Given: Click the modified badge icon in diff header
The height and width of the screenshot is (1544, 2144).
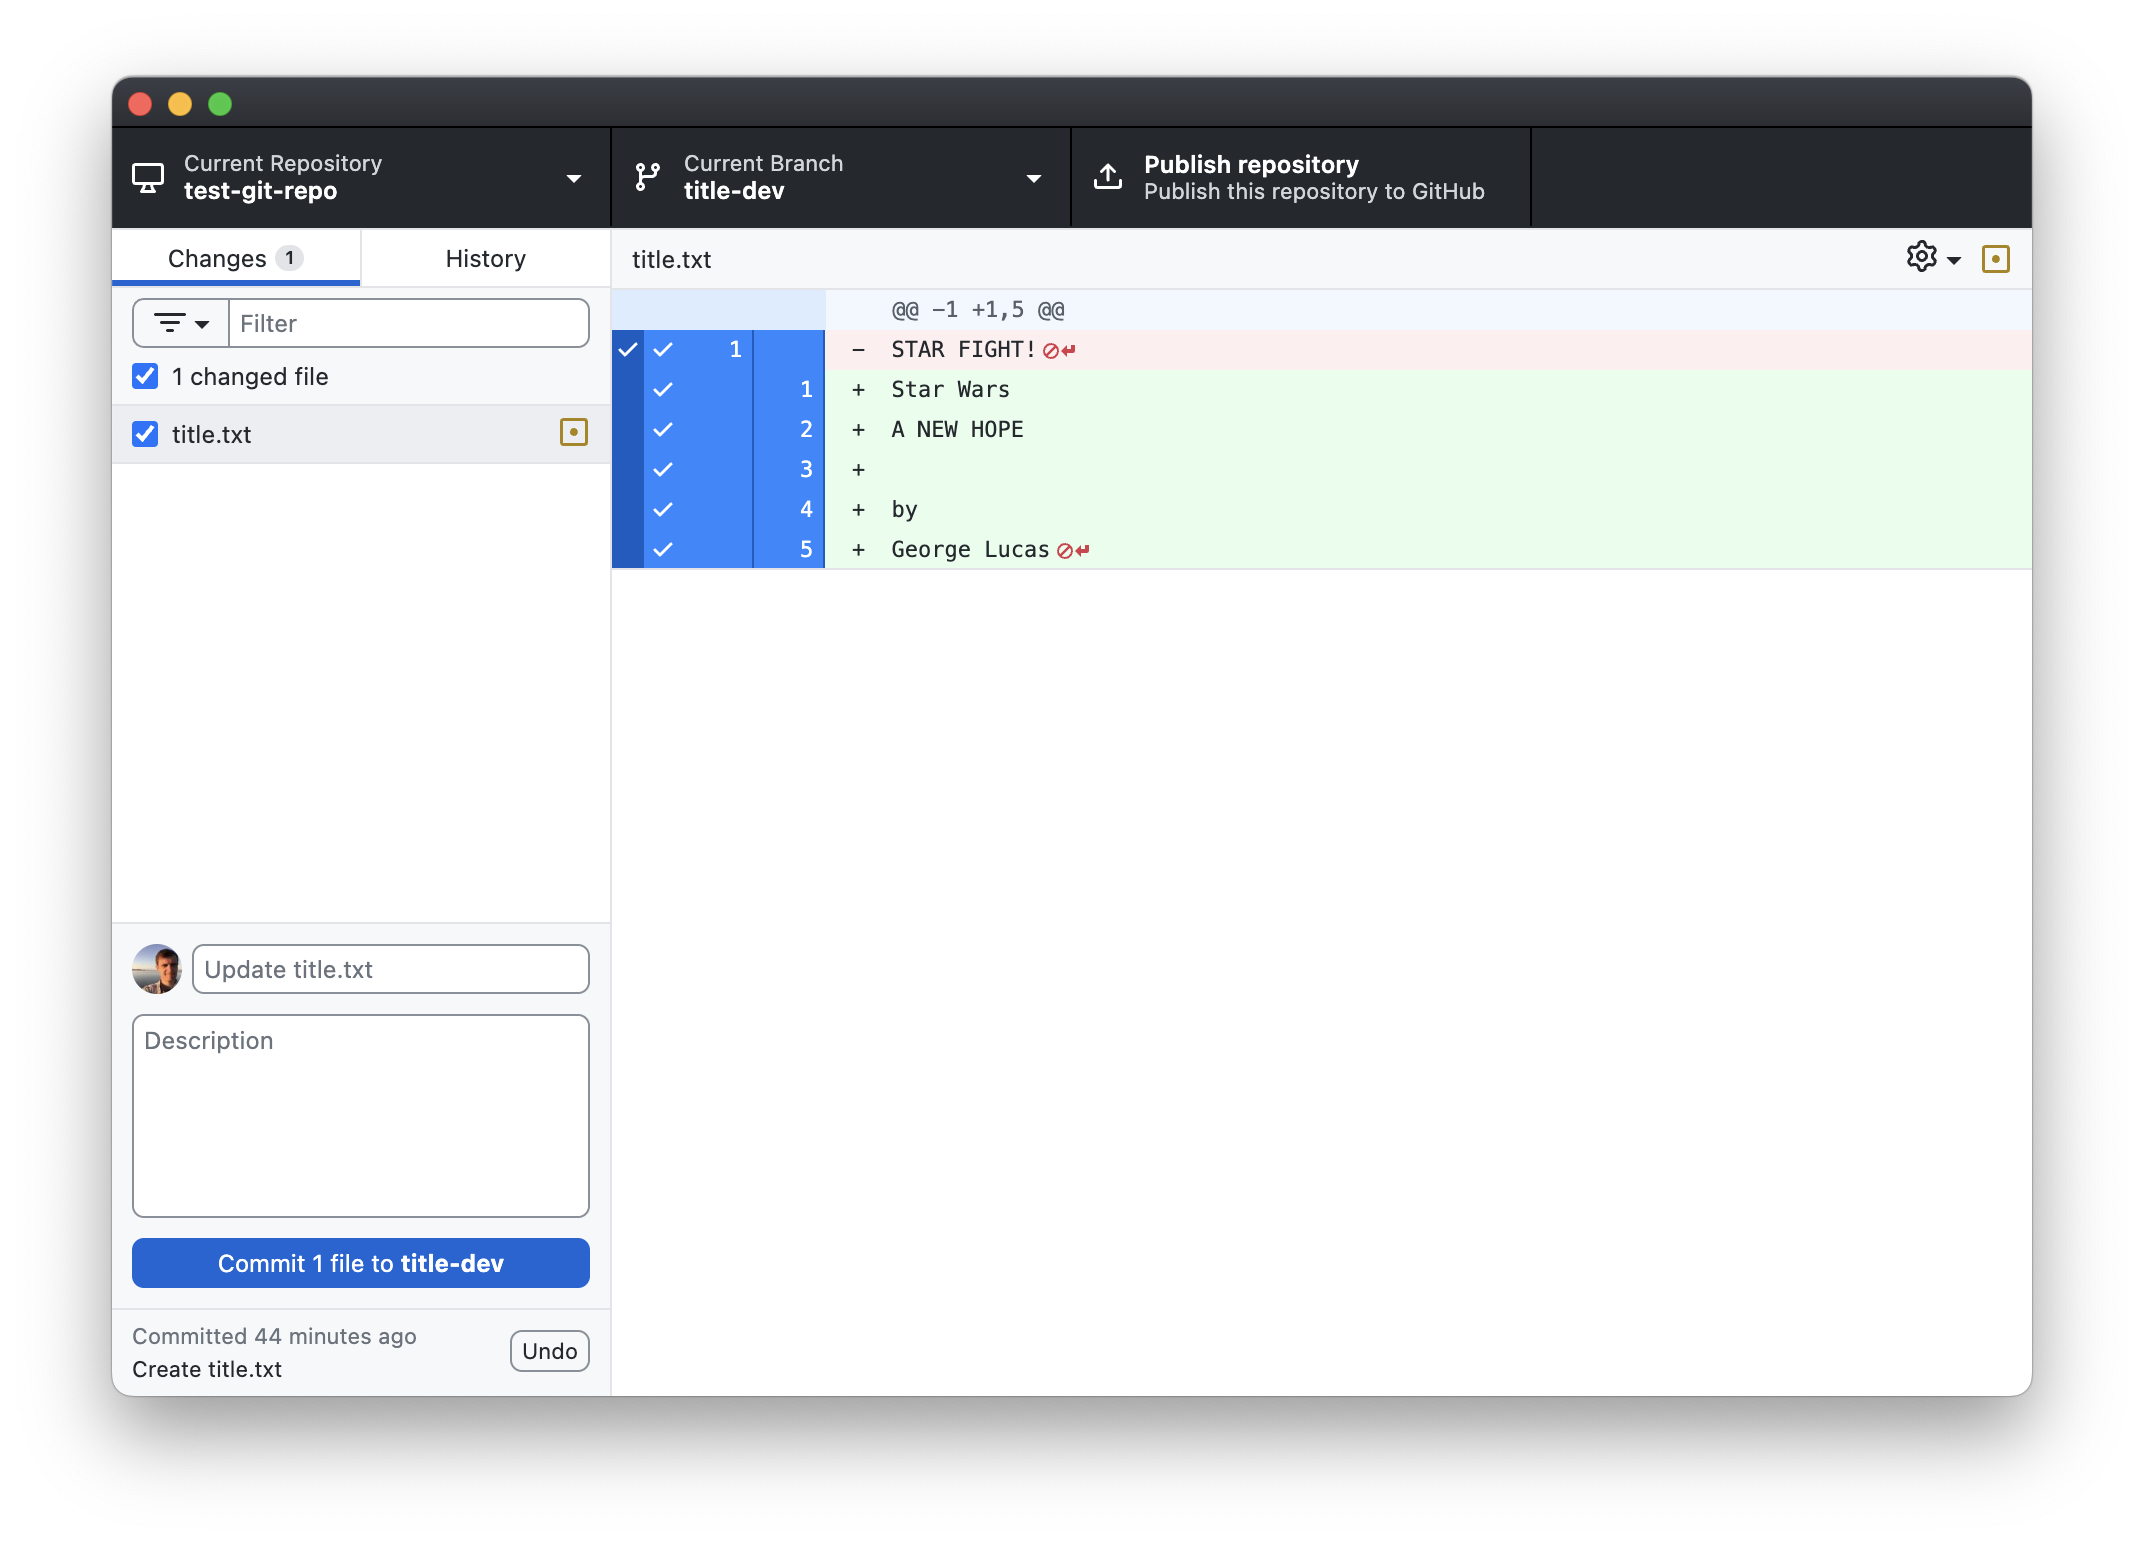Looking at the screenshot, I should (1996, 259).
